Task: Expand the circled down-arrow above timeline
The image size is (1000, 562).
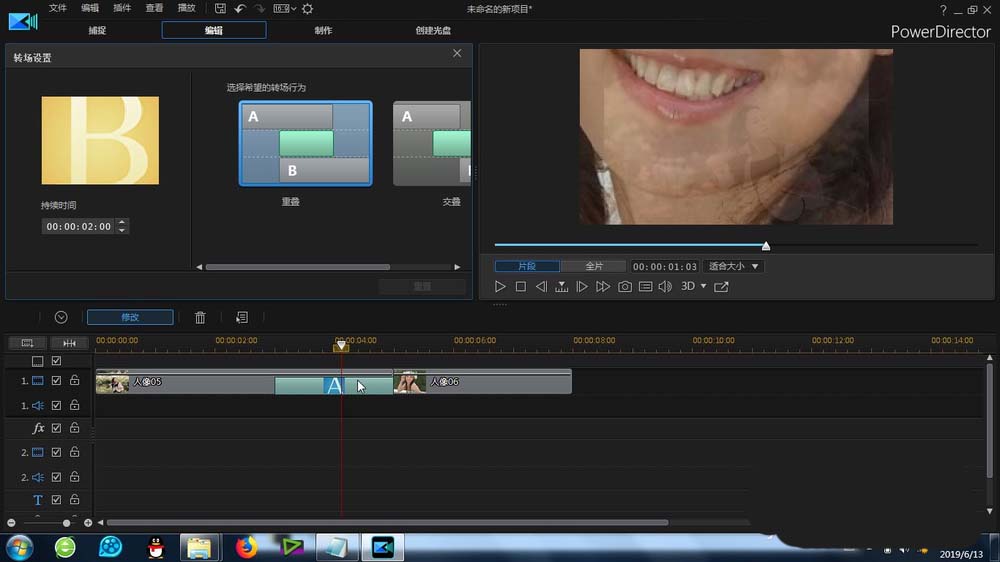Action: pos(61,317)
